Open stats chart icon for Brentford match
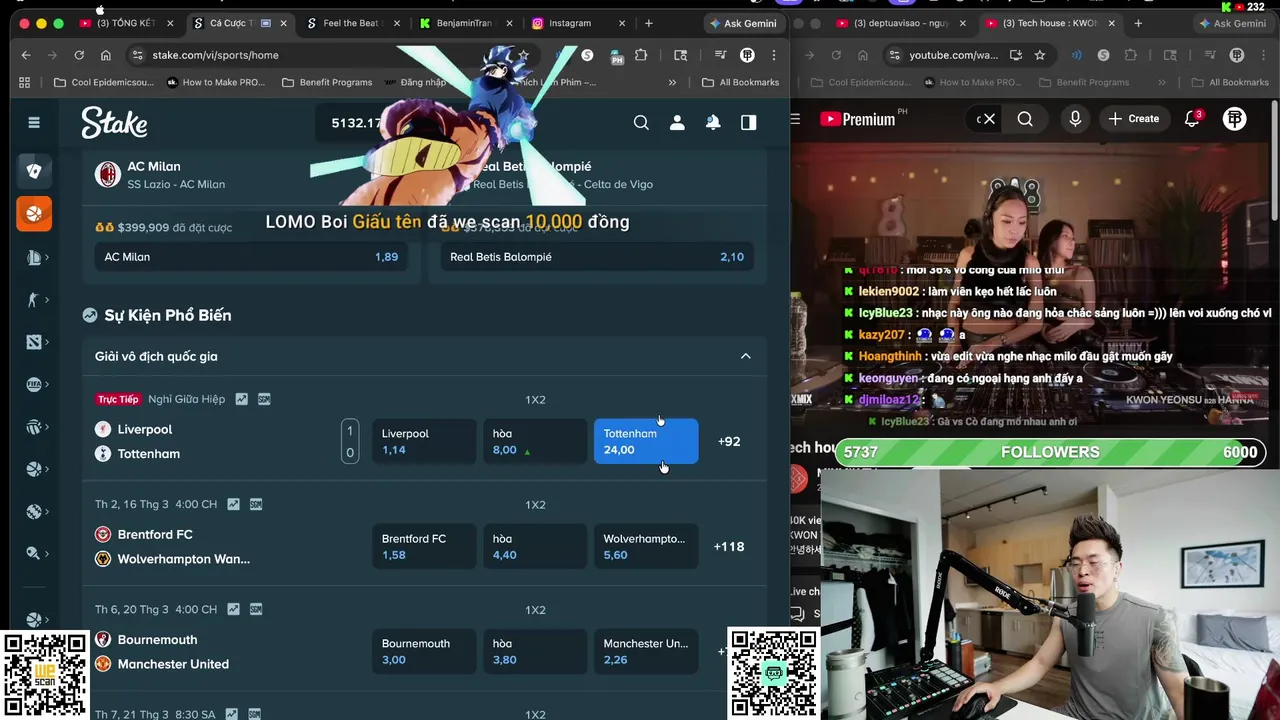Screen dimensions: 1280x720 (x=233, y=504)
